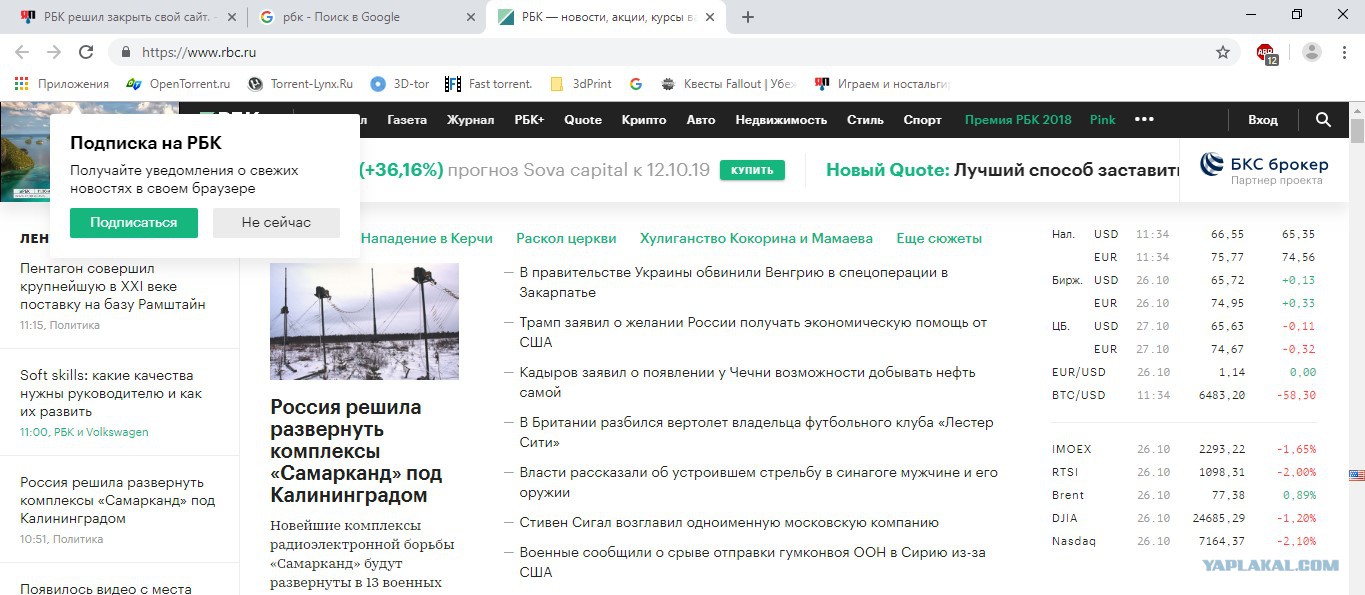This screenshot has height=595, width=1365.
Task: View site info via the padlock icon
Action: click(x=126, y=52)
